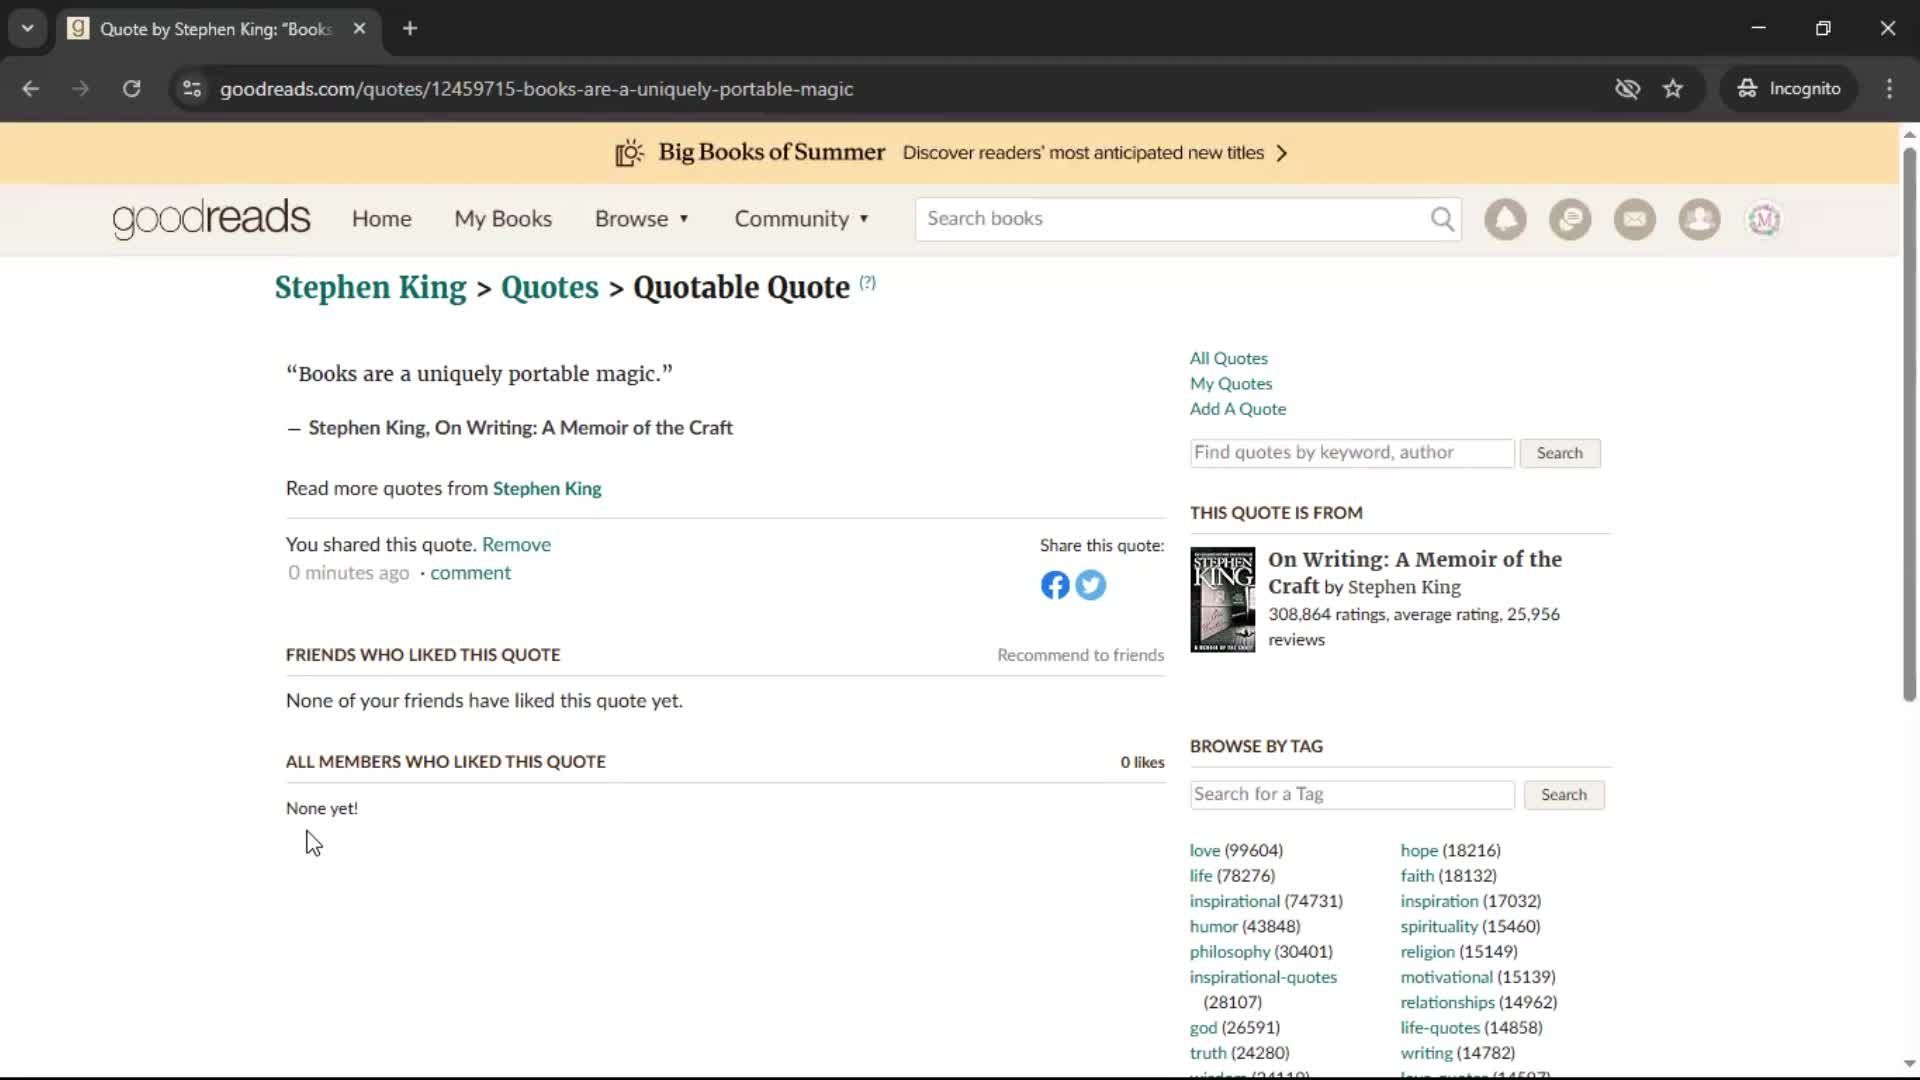This screenshot has height=1080, width=1920.
Task: Click the tracking protection eye icon
Action: 1627,89
